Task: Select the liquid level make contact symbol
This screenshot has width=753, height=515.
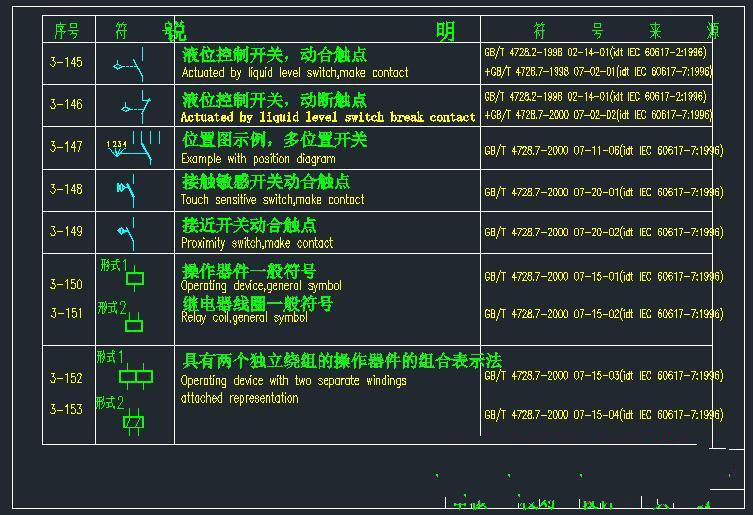Action: click(x=130, y=65)
